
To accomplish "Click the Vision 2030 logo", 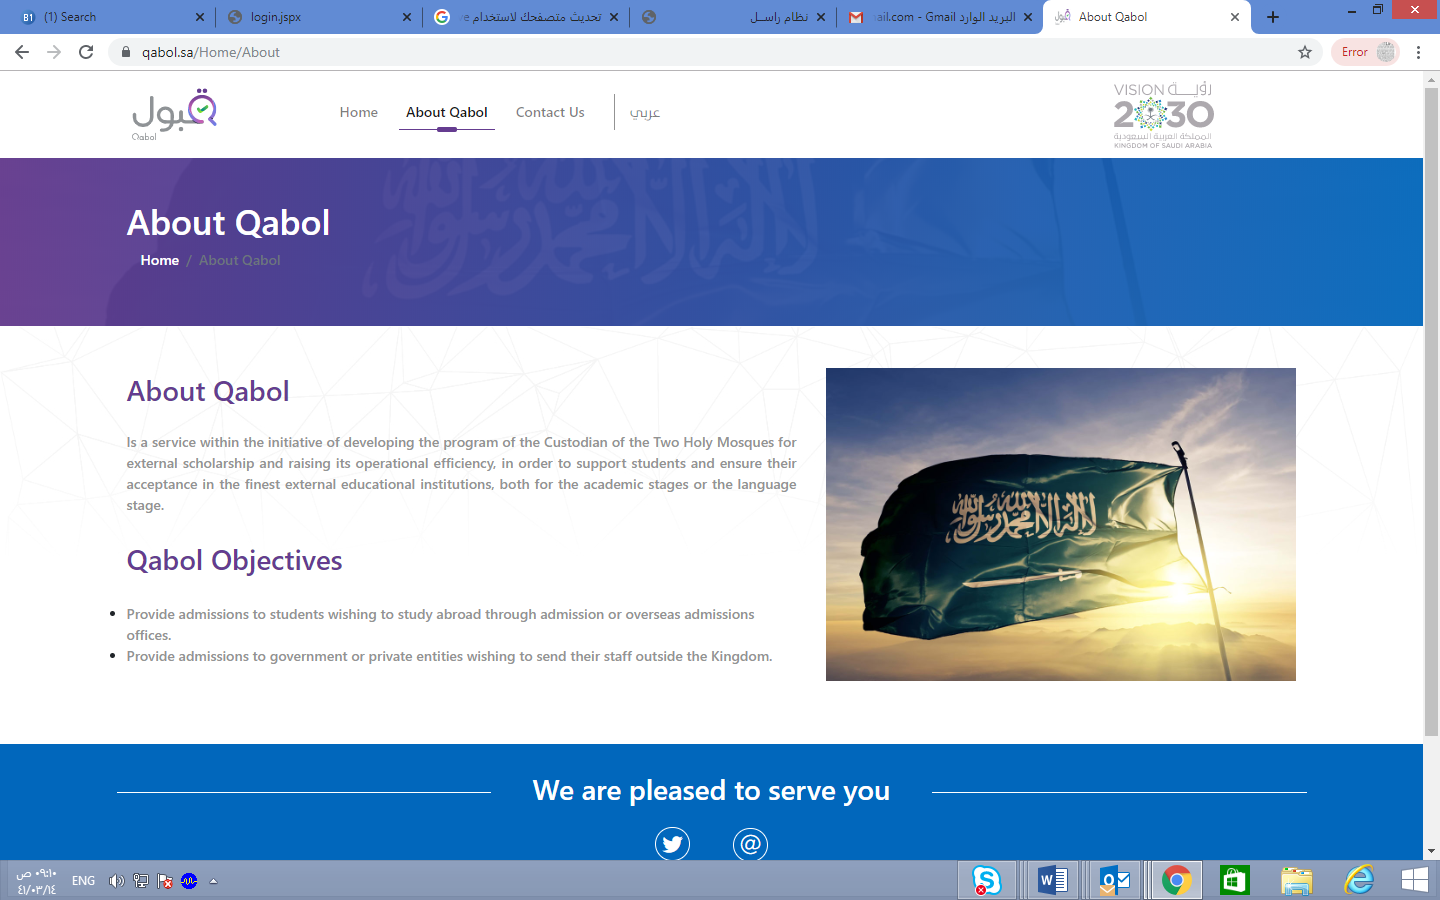I will coord(1163,115).
